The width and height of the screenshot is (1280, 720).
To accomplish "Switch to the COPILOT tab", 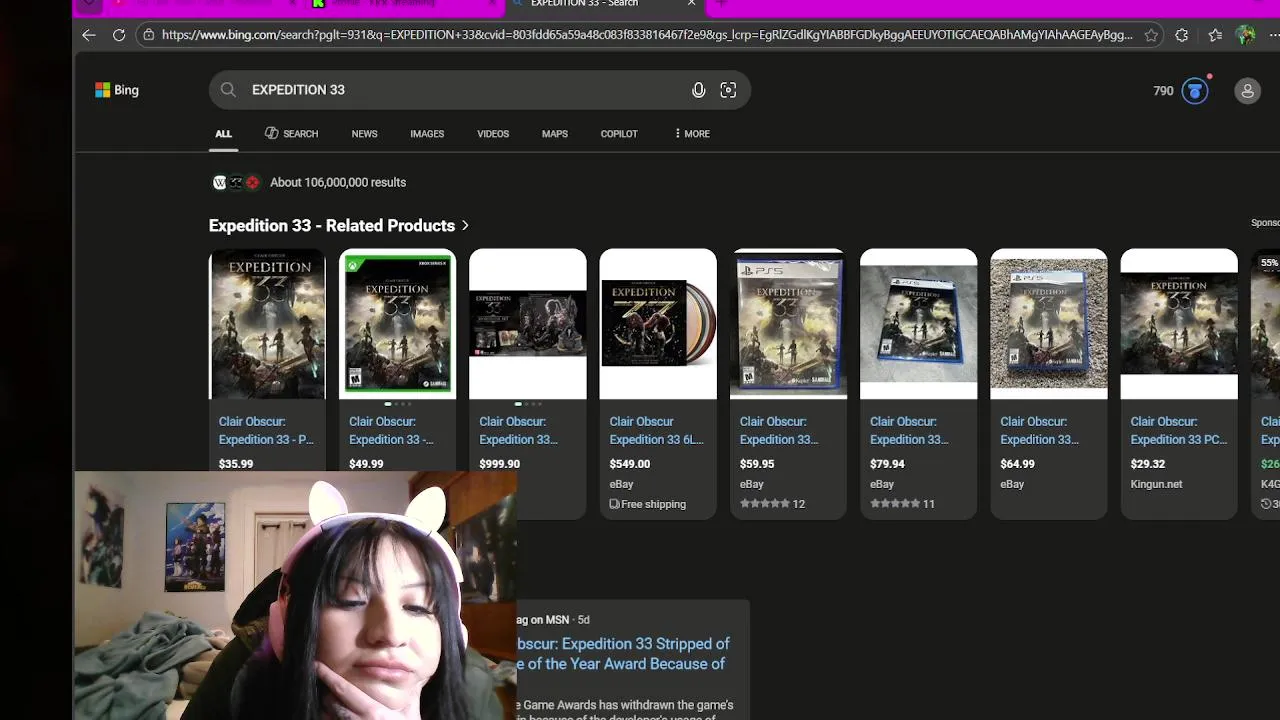I will (619, 134).
